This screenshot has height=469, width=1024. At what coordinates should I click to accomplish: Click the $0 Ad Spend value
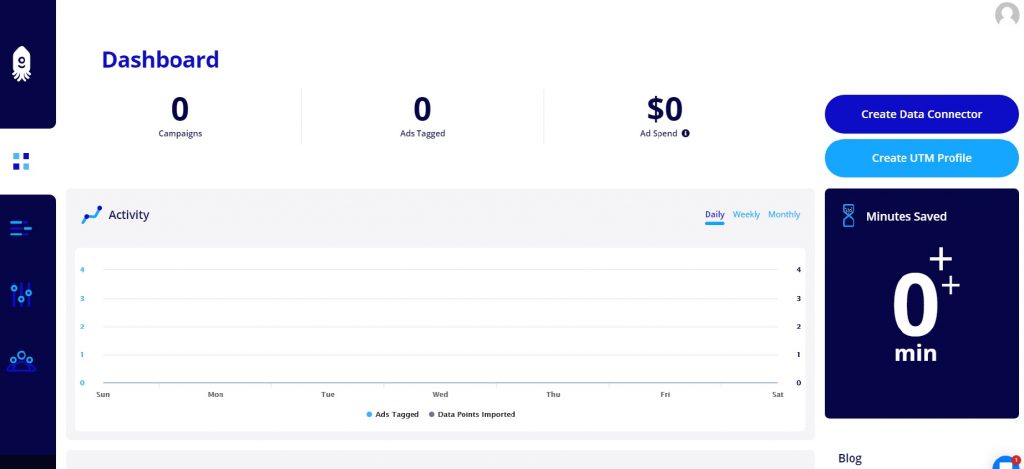(x=665, y=109)
